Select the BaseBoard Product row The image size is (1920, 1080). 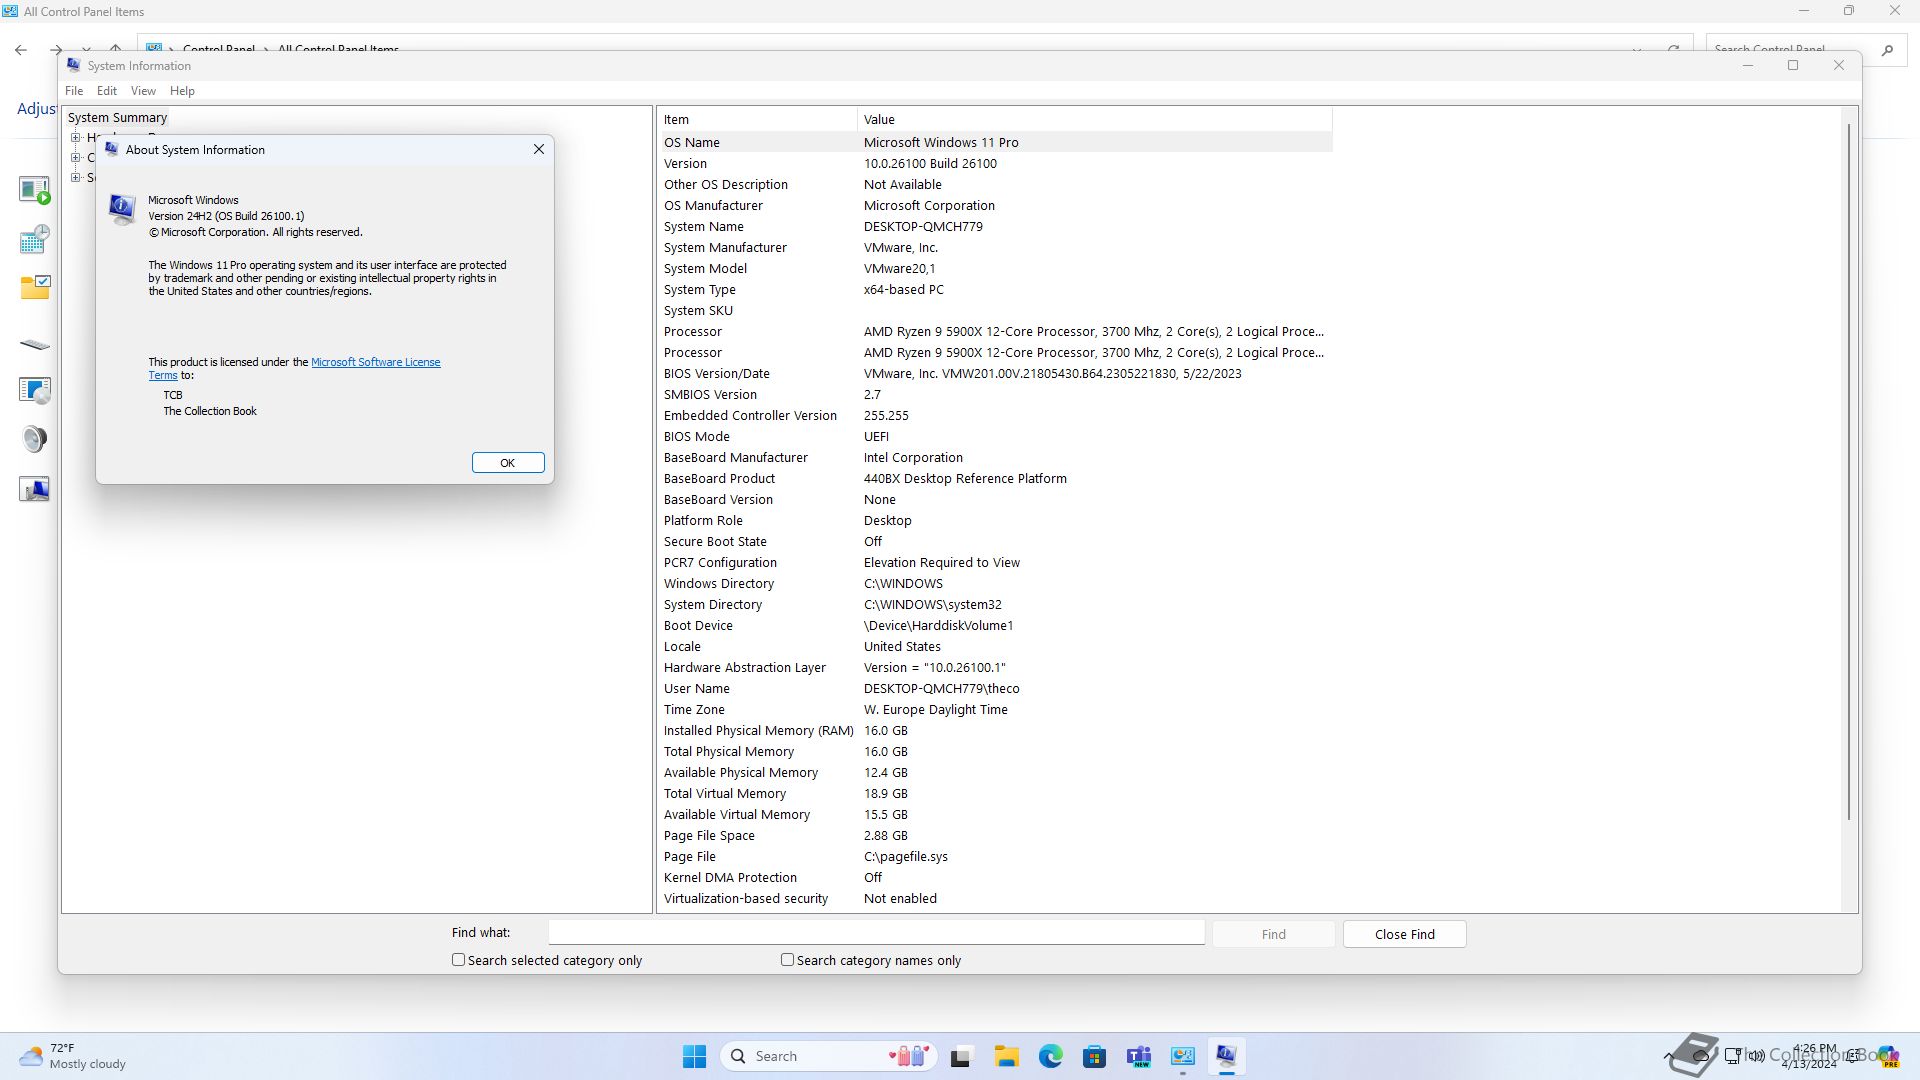[x=996, y=478]
